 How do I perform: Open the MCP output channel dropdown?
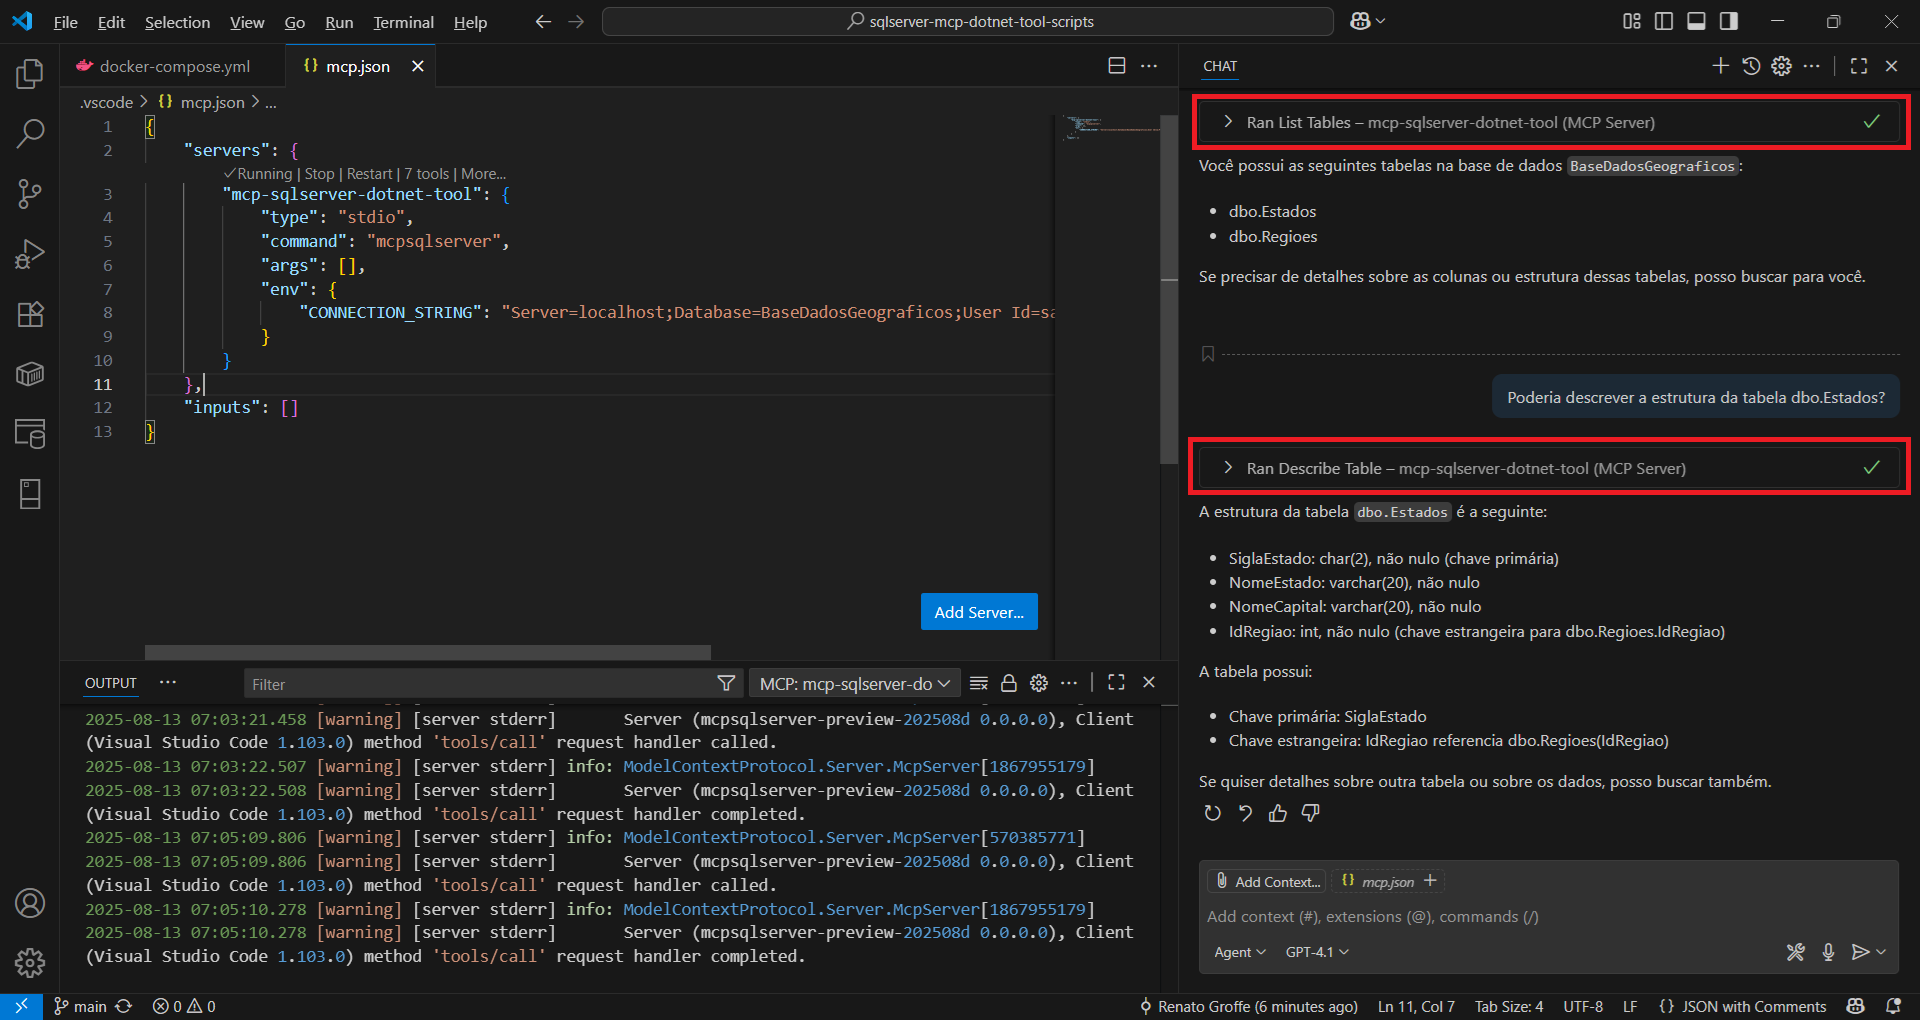(854, 683)
